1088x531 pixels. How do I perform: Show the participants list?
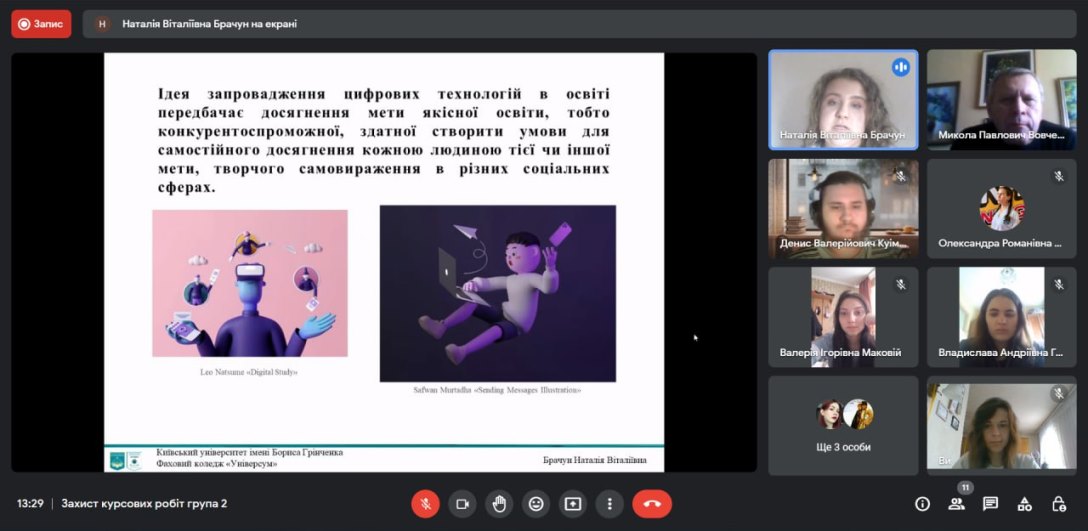(956, 504)
